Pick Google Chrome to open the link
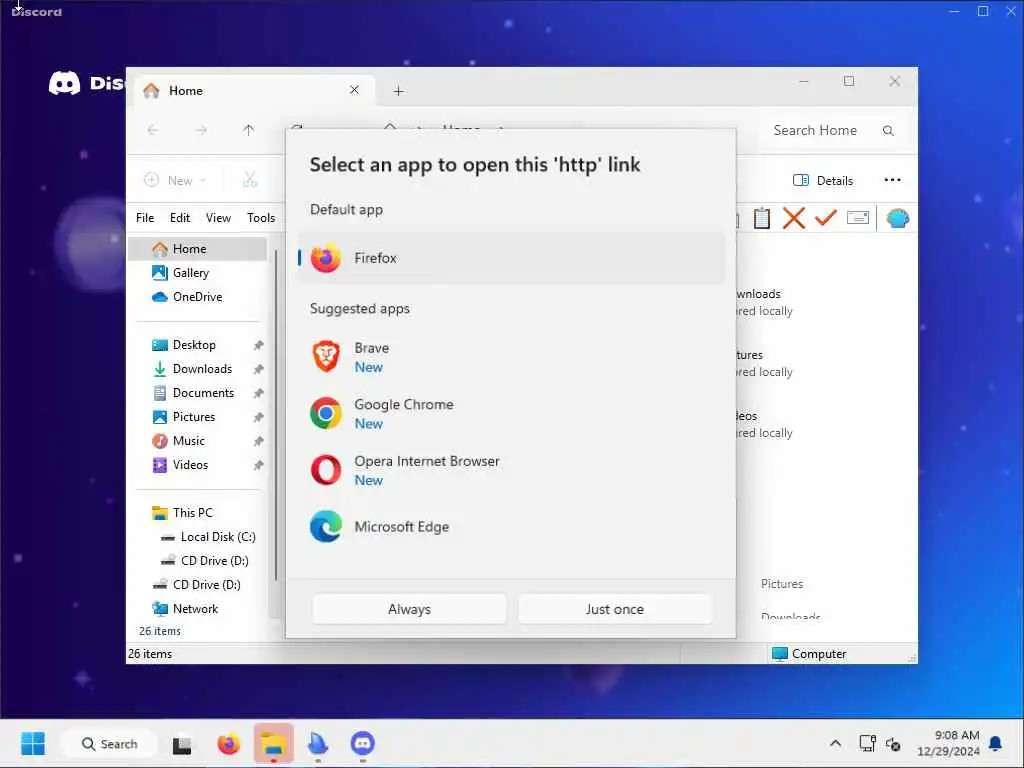Viewport: 1024px width, 768px height. [511, 413]
